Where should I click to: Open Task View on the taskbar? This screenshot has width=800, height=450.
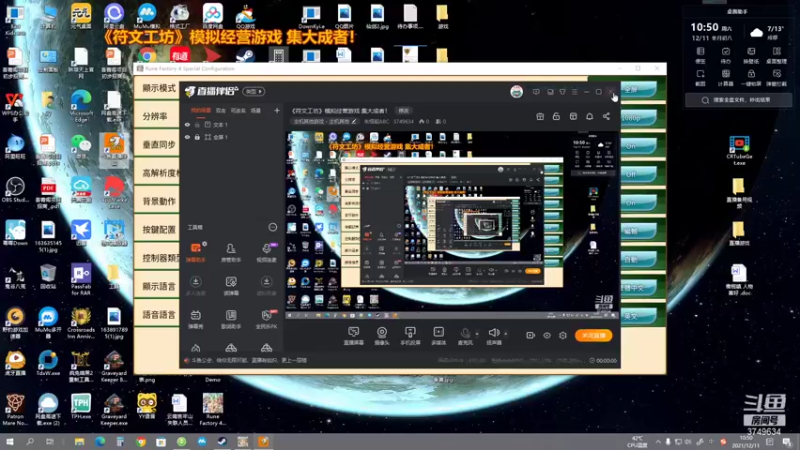tap(49, 442)
